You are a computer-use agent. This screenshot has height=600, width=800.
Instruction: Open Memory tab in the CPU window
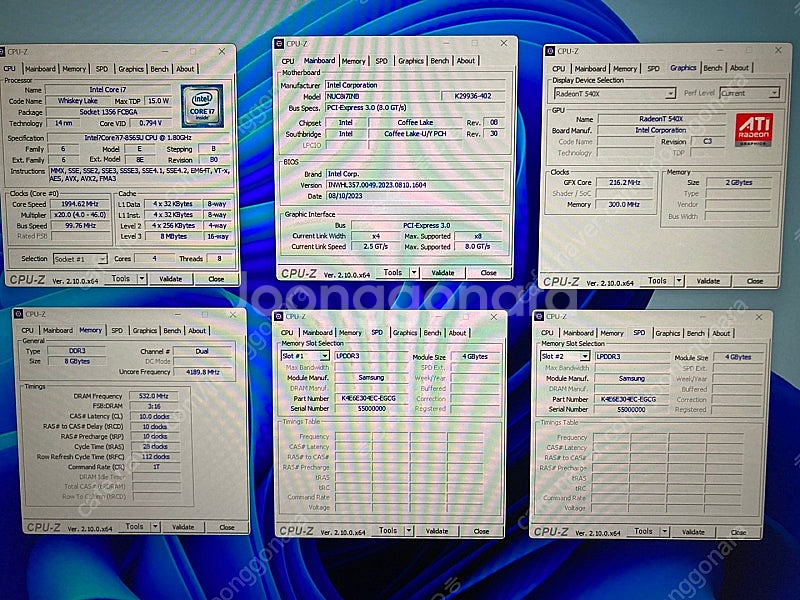(x=74, y=69)
